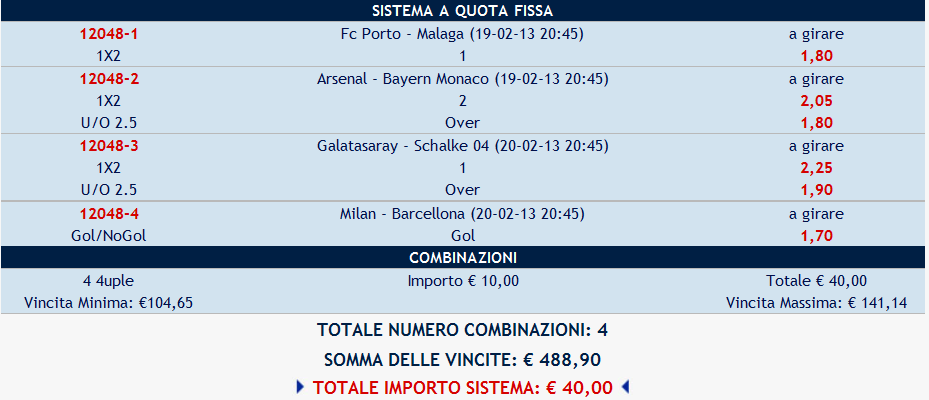Click the 1,70 Gol odds value

tap(816, 236)
